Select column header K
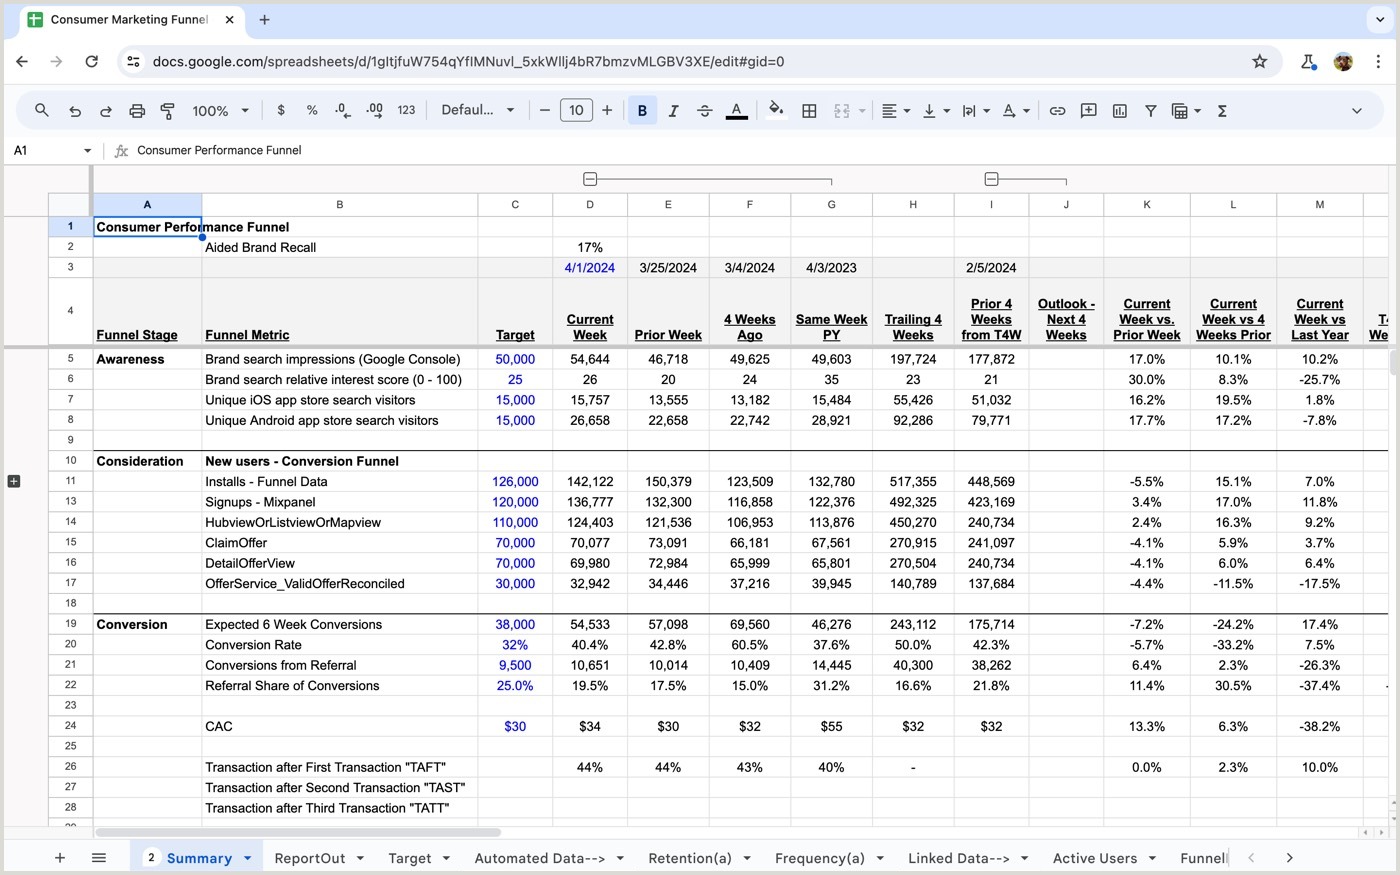Screen dimensions: 1400x875 1147,205
